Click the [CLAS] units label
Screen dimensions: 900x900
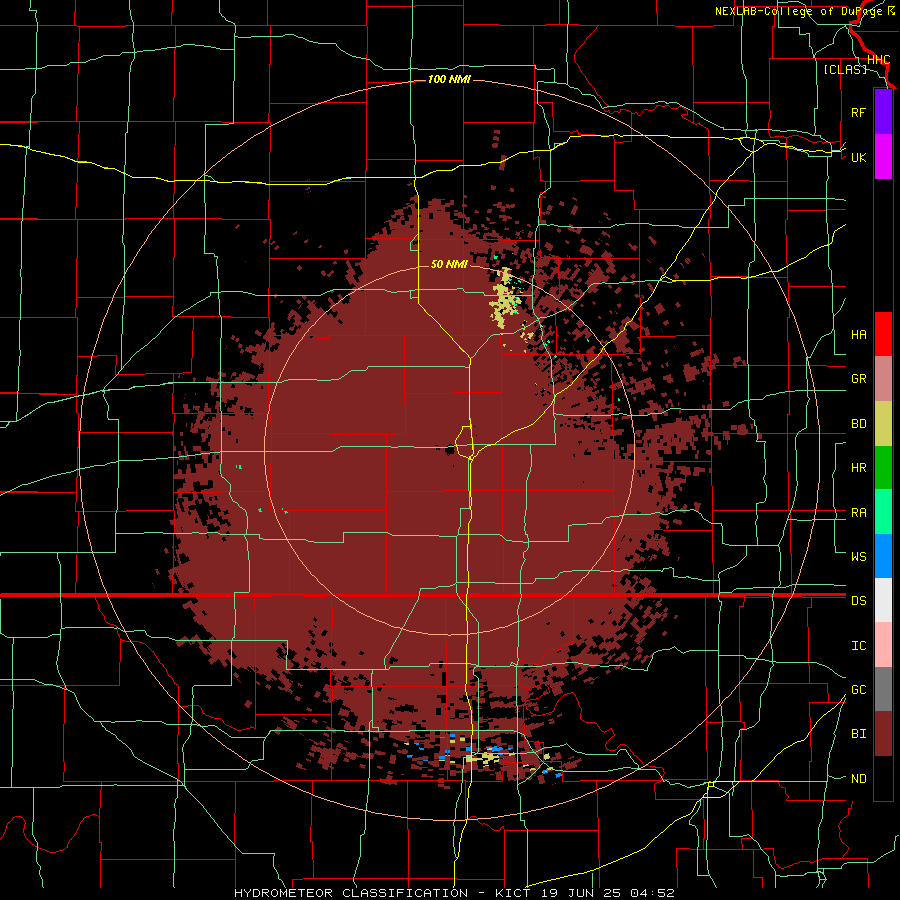point(845,69)
